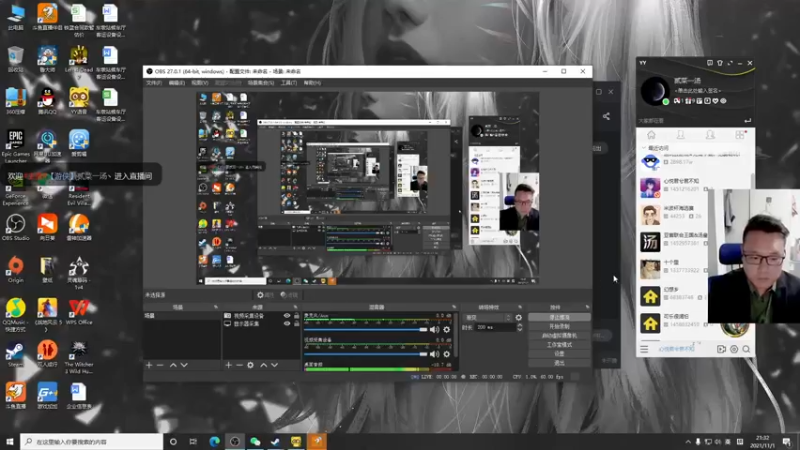This screenshot has width=800, height=450.
Task: Mute the second audio mixer track speaker
Action: coord(434,354)
